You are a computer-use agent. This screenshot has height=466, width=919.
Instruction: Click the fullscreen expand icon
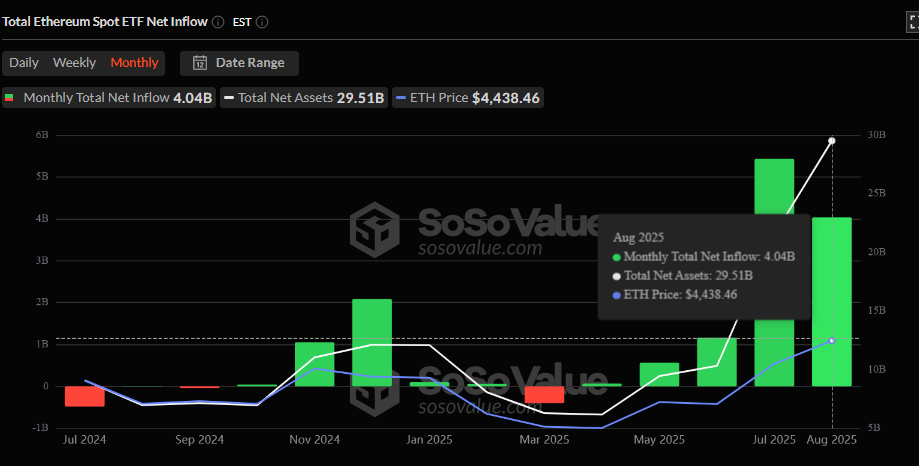906,21
